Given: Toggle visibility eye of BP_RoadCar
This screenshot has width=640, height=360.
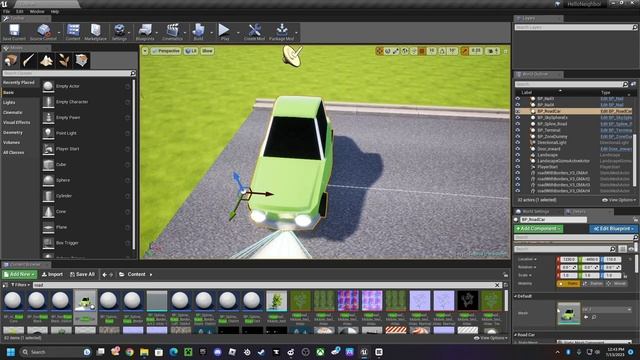Looking at the screenshot, I should tap(518, 111).
